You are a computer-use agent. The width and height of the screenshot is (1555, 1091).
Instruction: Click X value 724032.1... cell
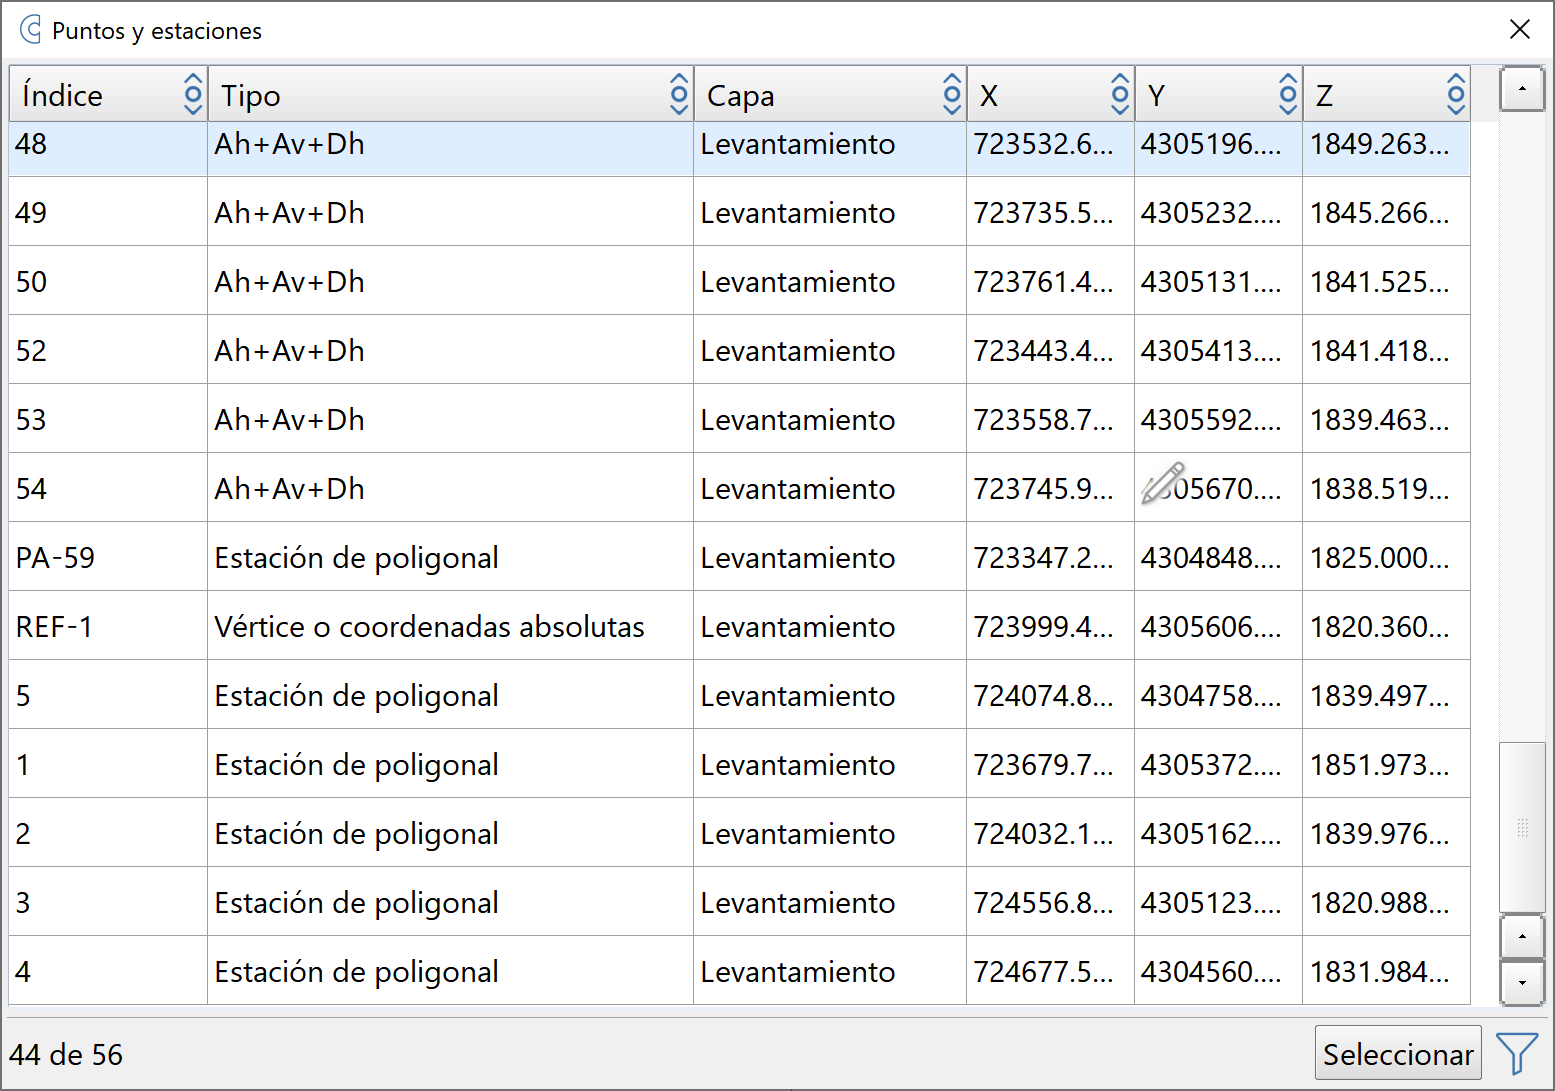pyautogui.click(x=1050, y=833)
